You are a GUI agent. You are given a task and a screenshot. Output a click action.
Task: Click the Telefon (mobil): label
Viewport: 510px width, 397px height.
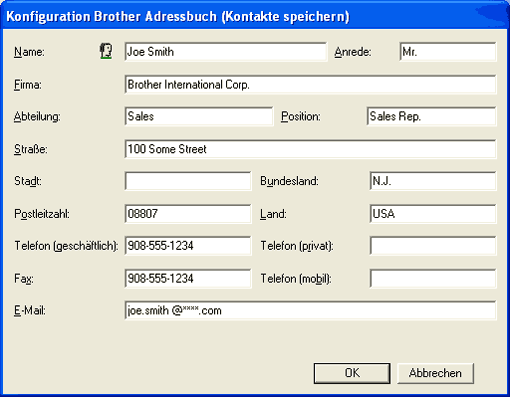(296, 279)
